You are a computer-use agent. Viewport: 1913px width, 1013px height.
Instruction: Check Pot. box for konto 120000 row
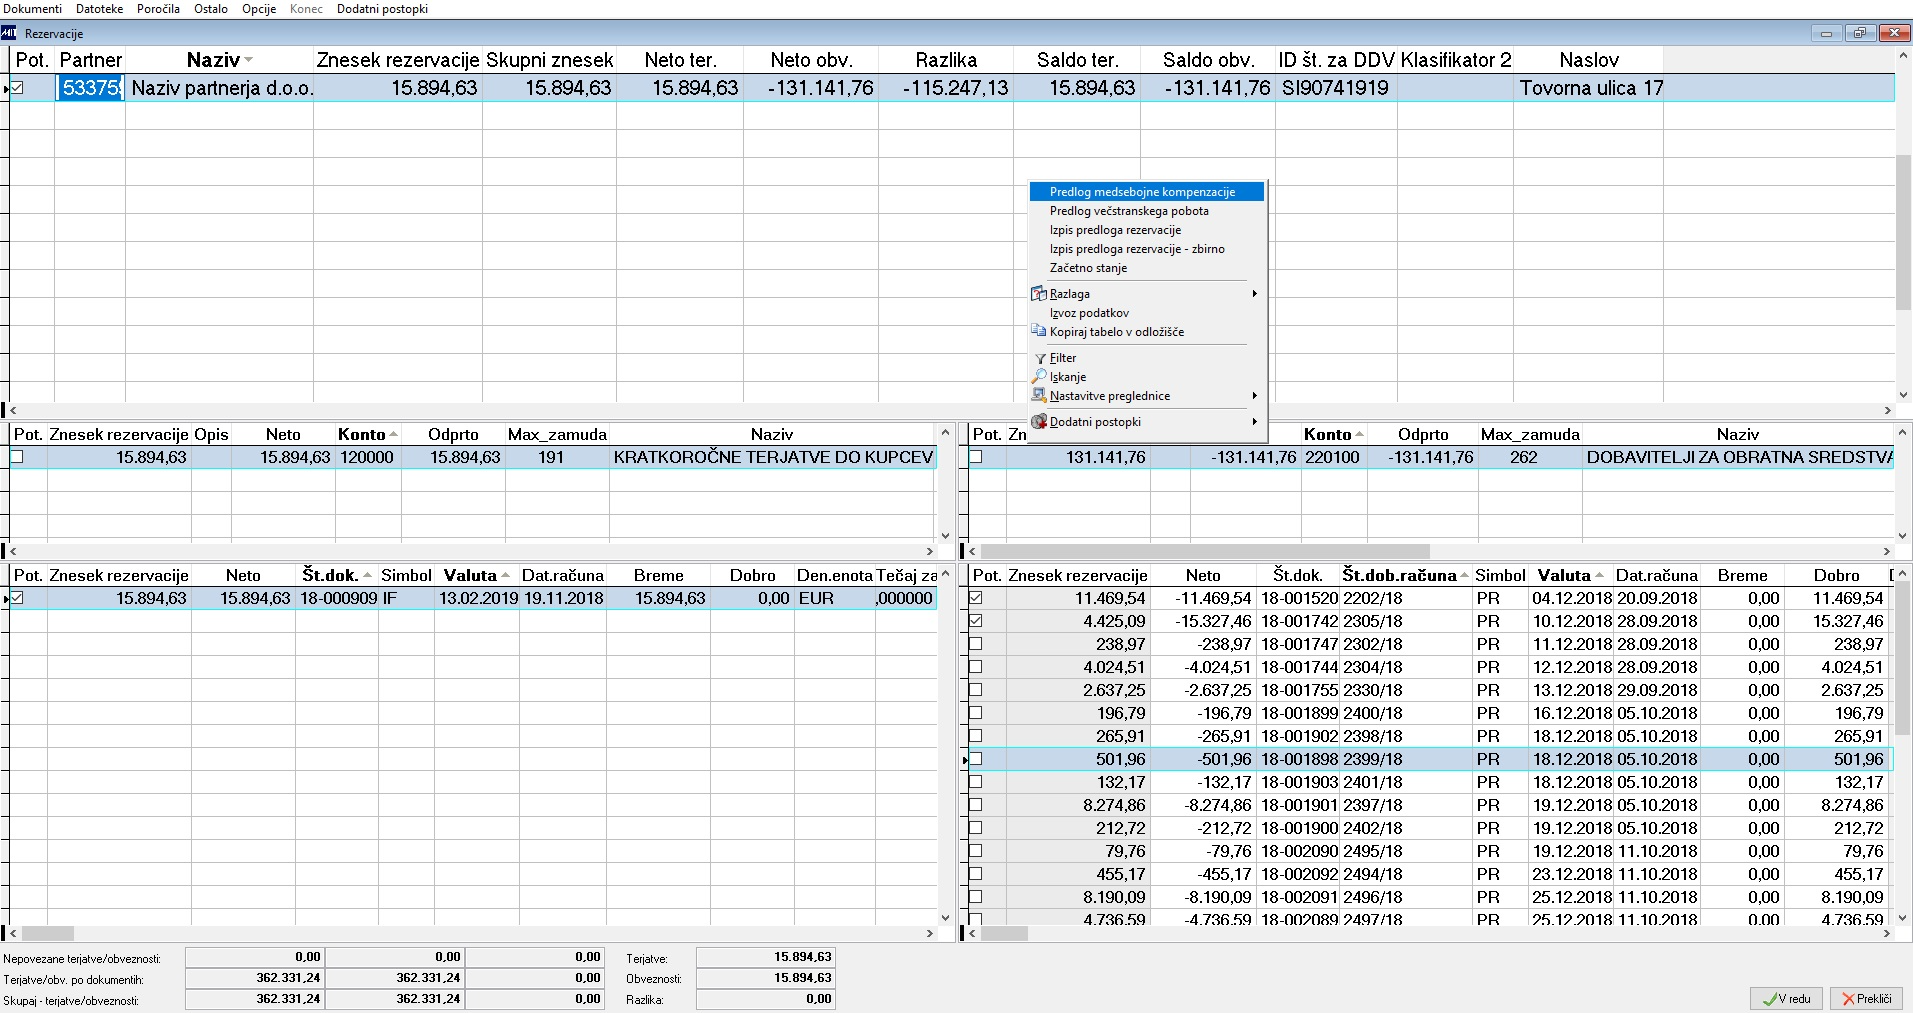click(x=17, y=457)
